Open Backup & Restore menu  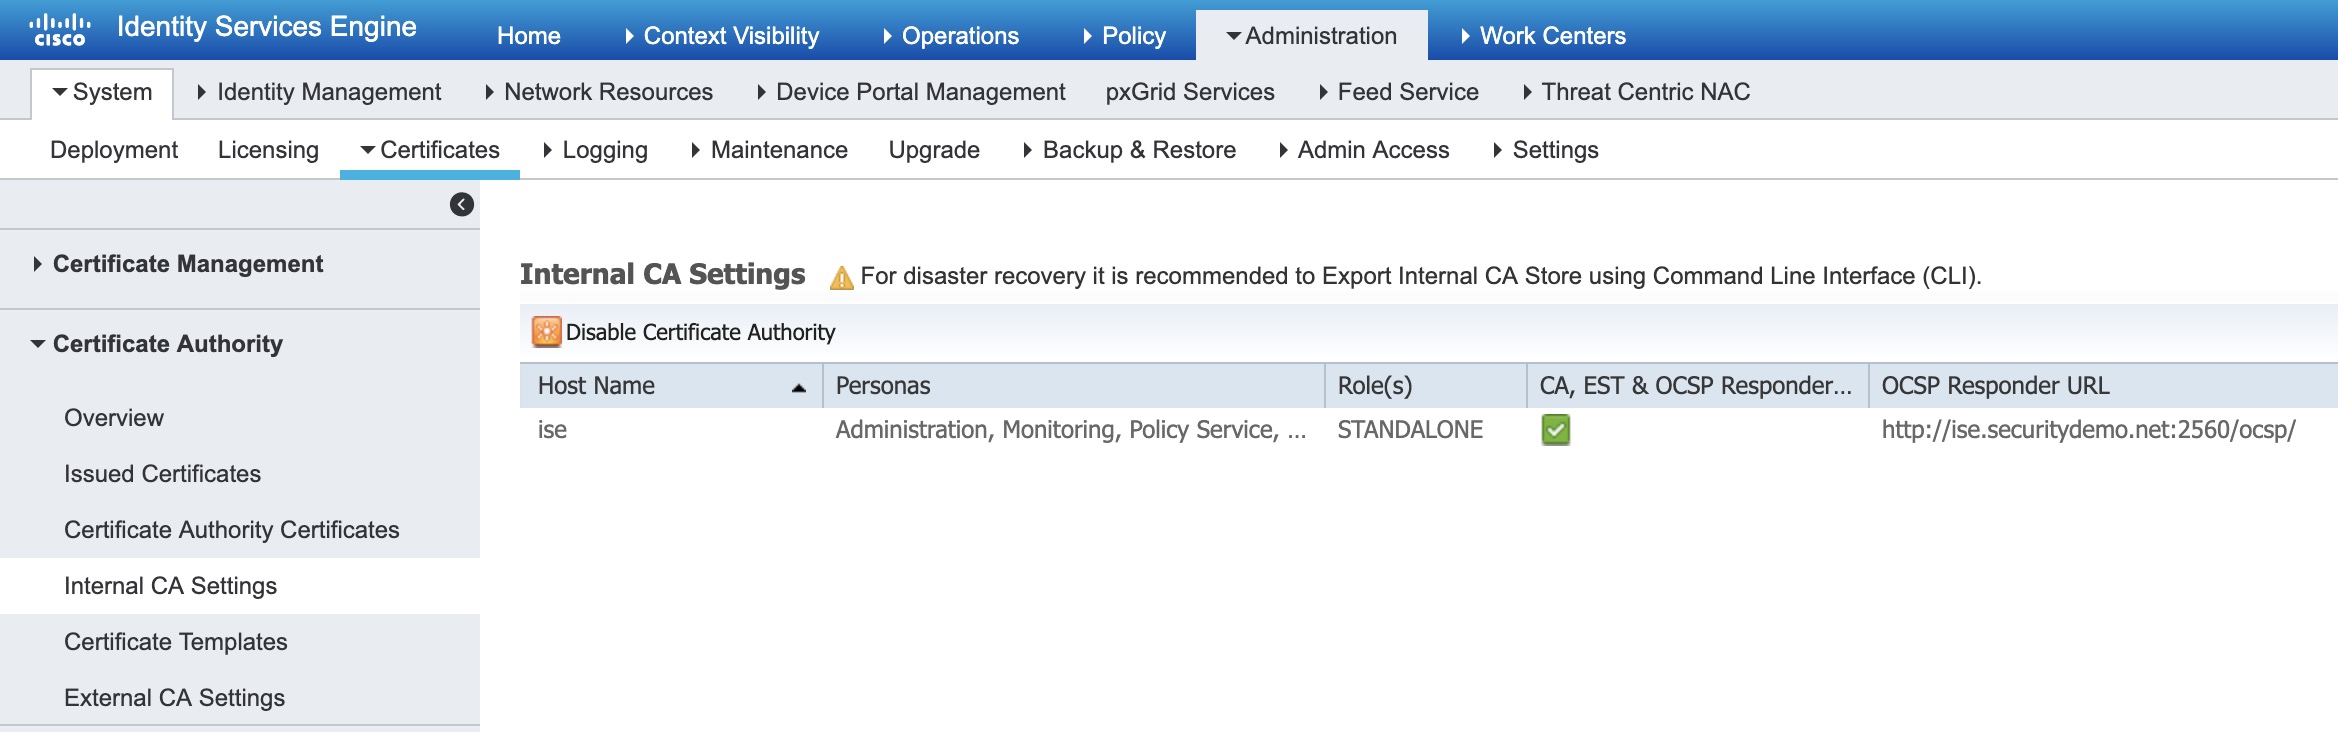point(1129,150)
